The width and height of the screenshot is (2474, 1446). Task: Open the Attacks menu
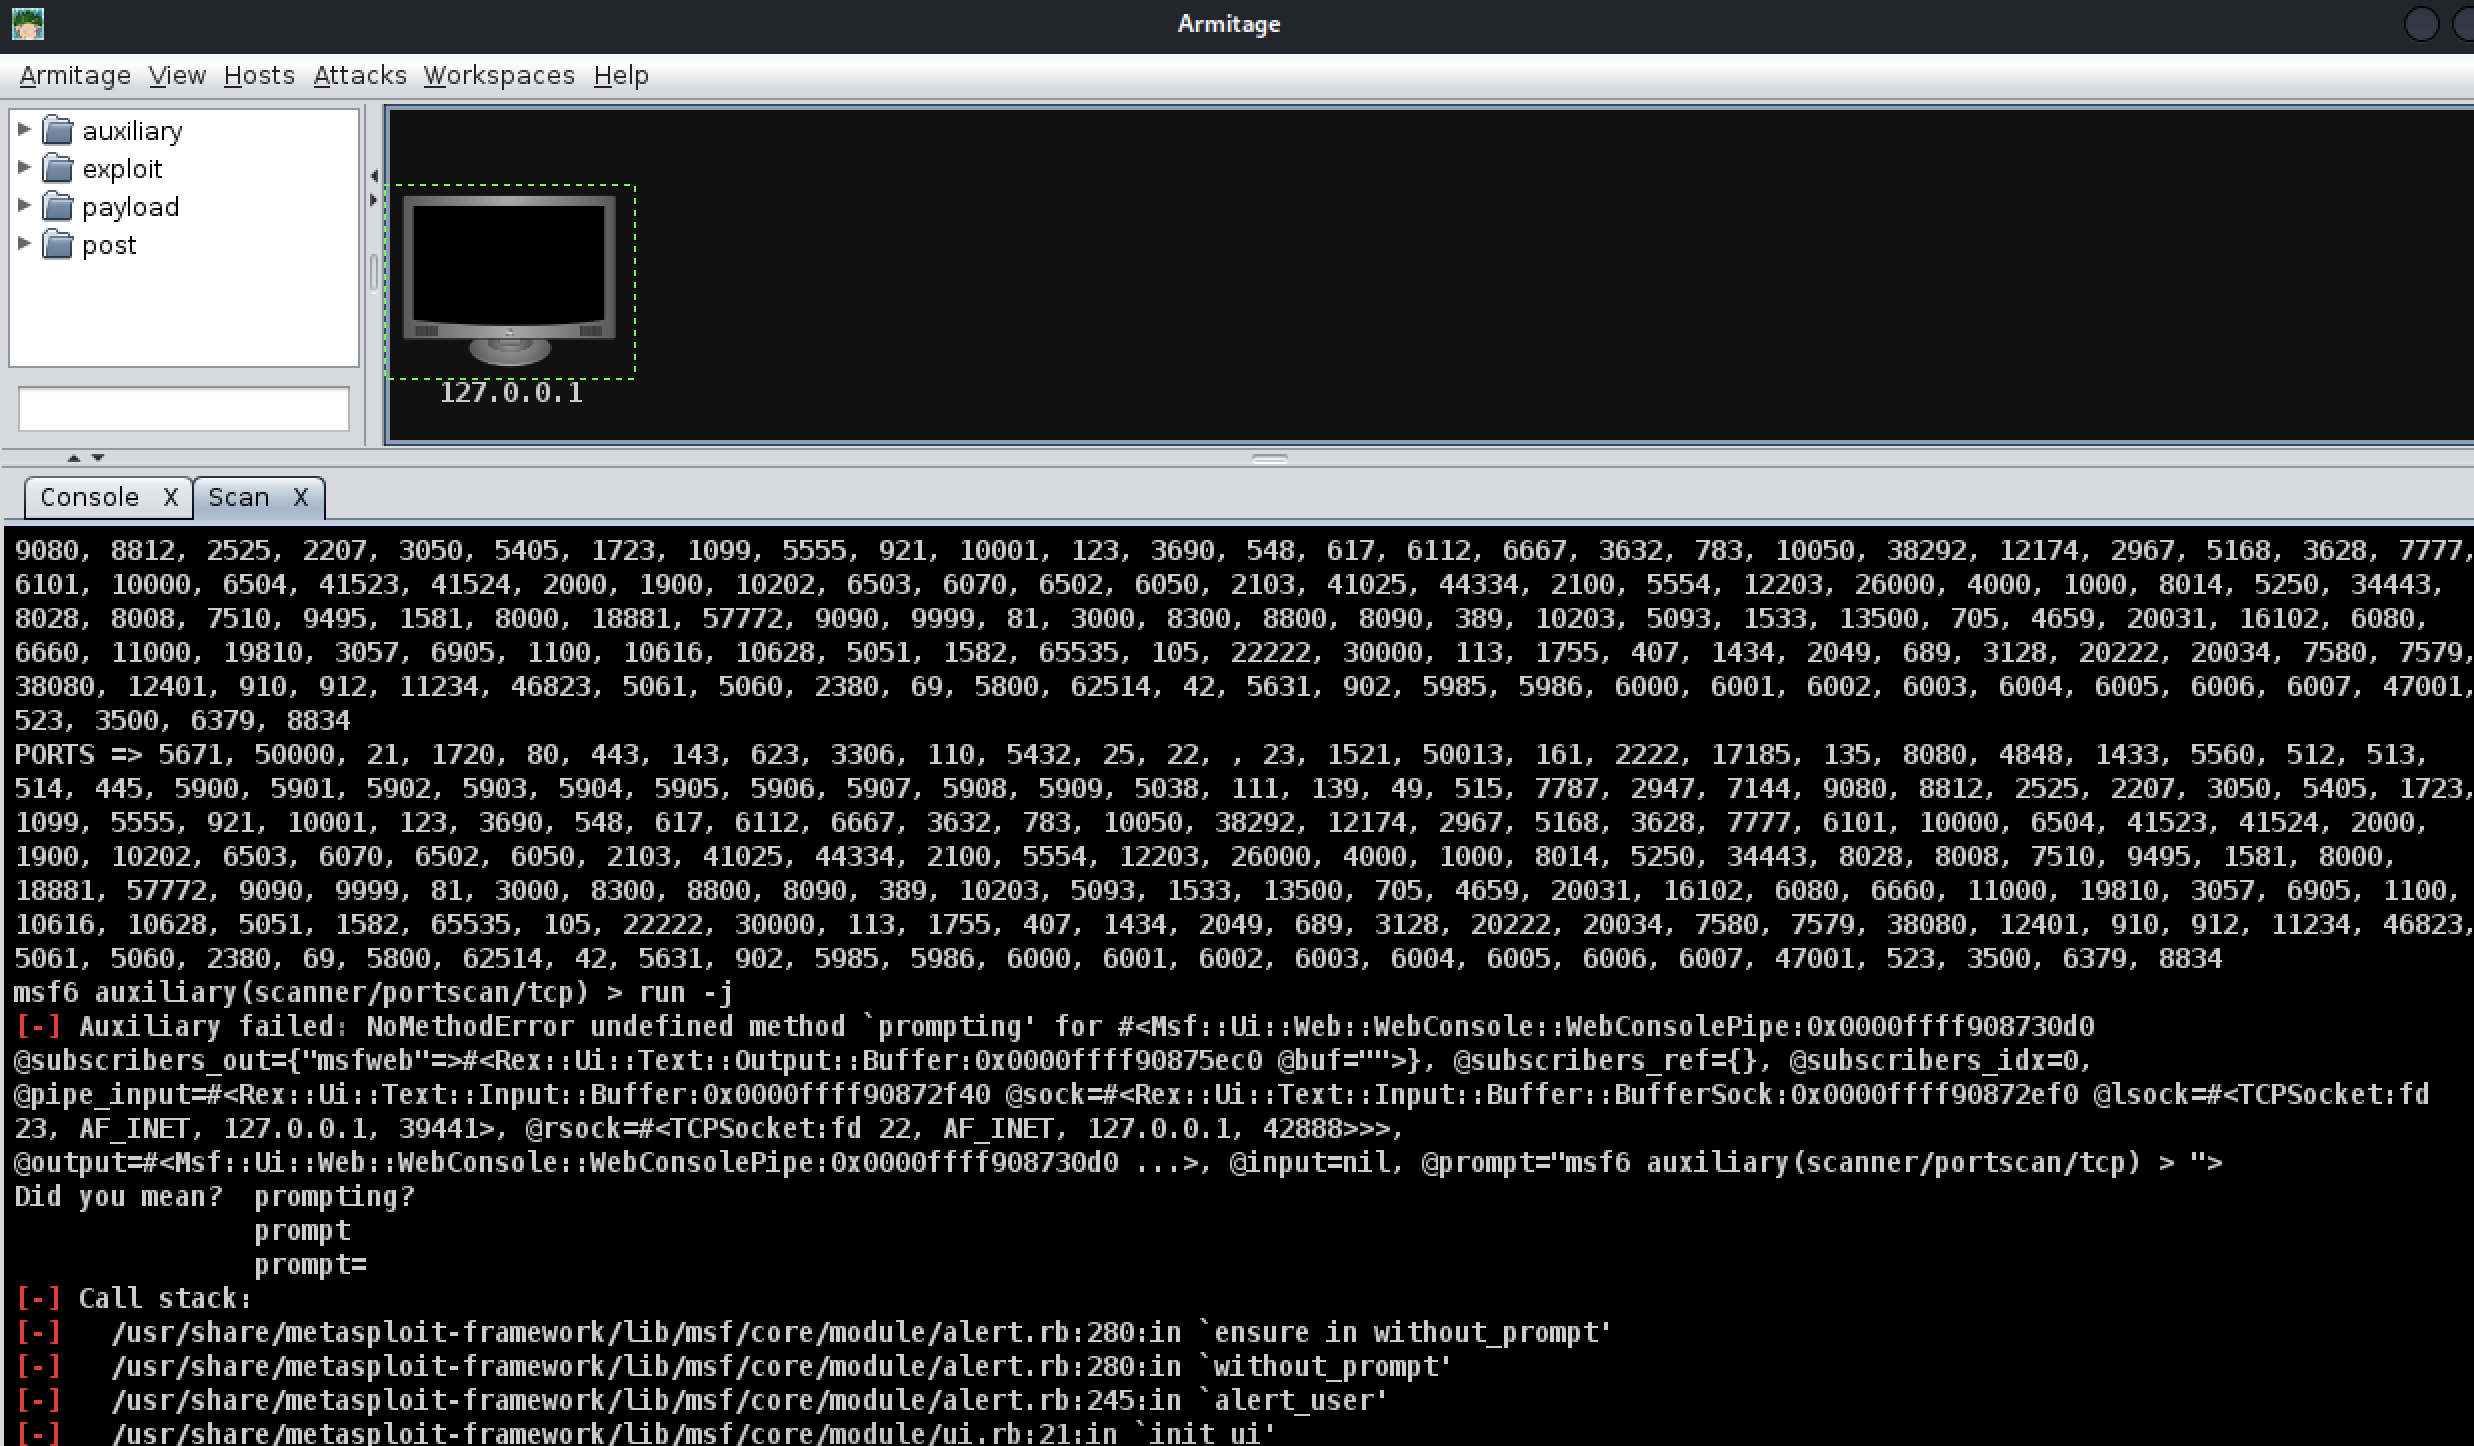click(x=360, y=76)
